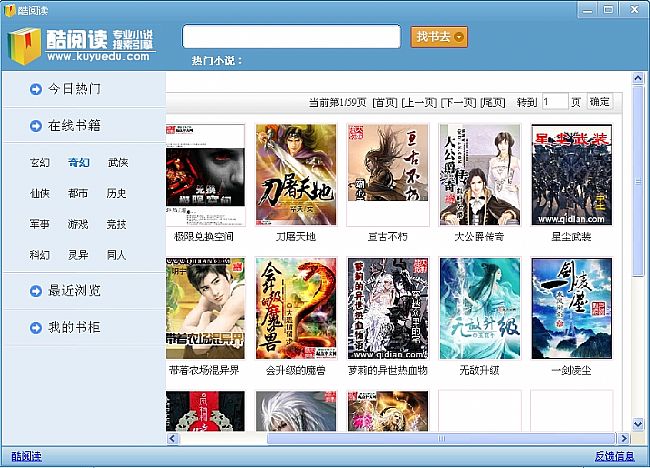Click the 确定 confirm button
Viewport: 650px width, 468px height.
[x=599, y=102]
